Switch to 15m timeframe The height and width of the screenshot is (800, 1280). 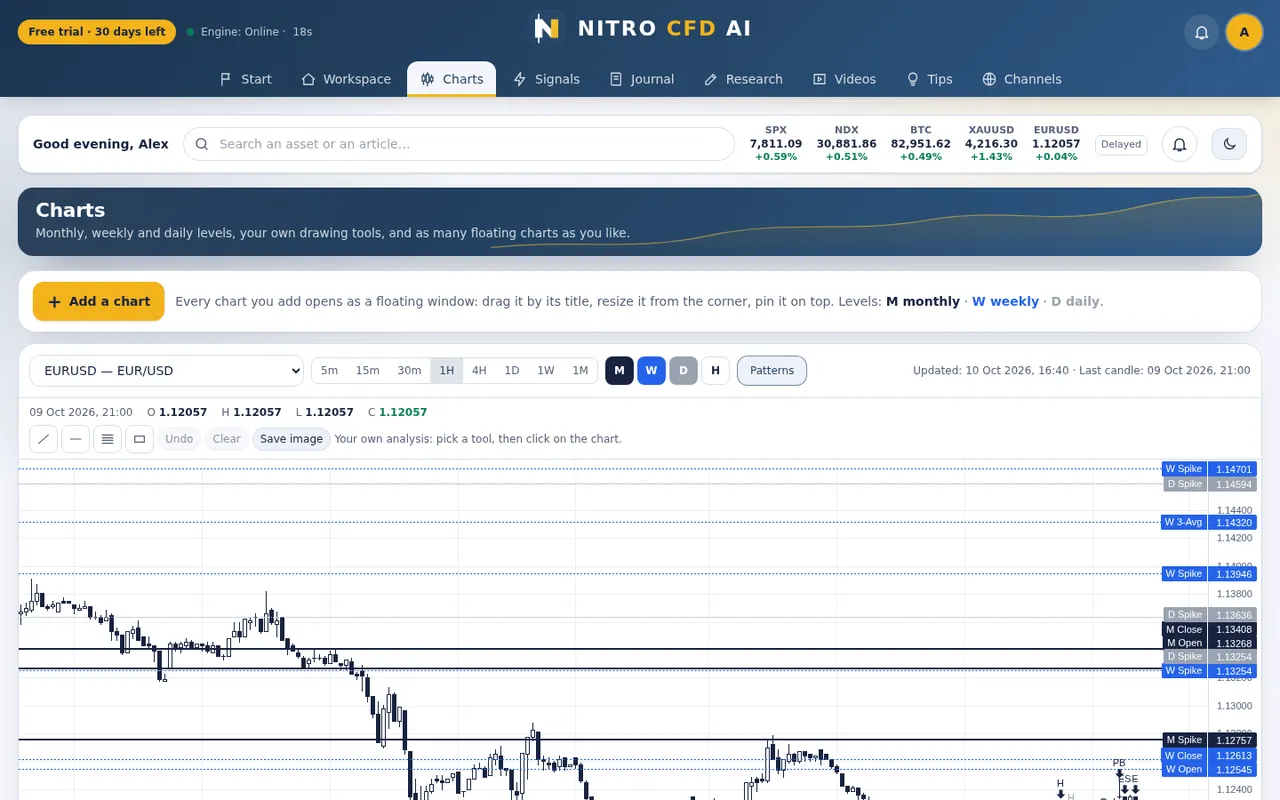(x=367, y=371)
